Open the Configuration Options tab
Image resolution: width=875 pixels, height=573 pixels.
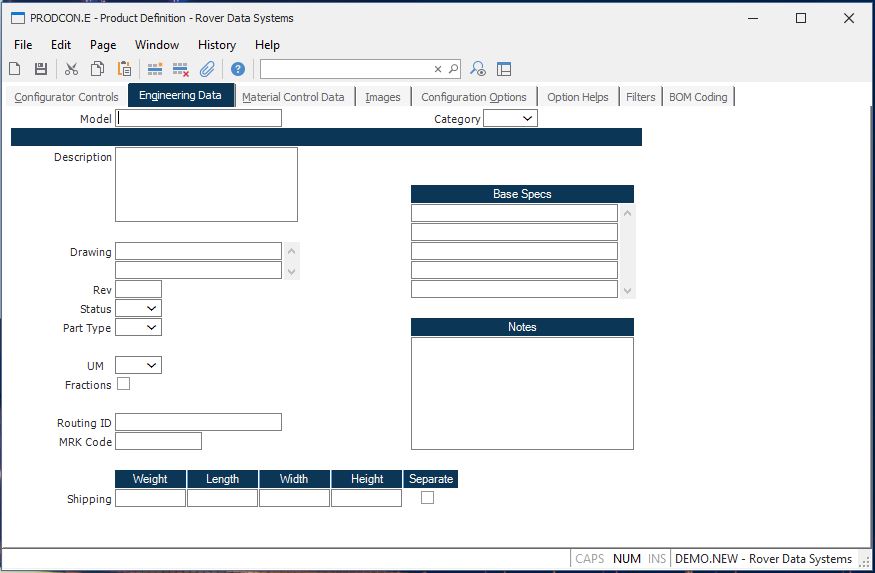pyautogui.click(x=473, y=97)
